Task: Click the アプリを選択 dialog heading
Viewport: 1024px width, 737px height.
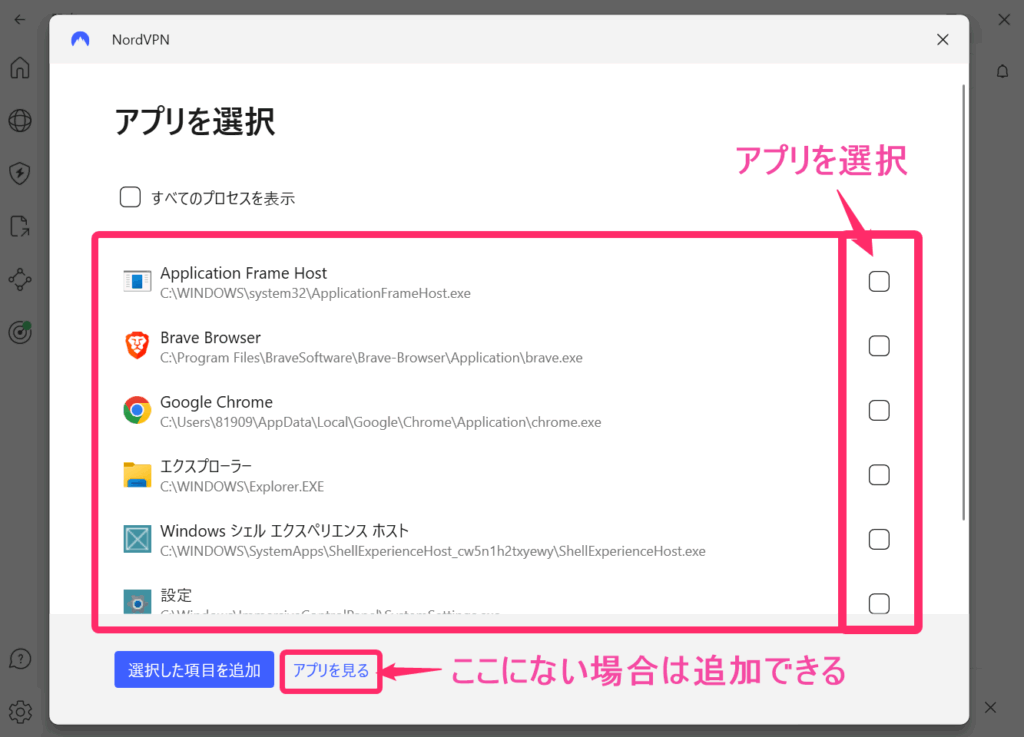Action: [x=195, y=121]
